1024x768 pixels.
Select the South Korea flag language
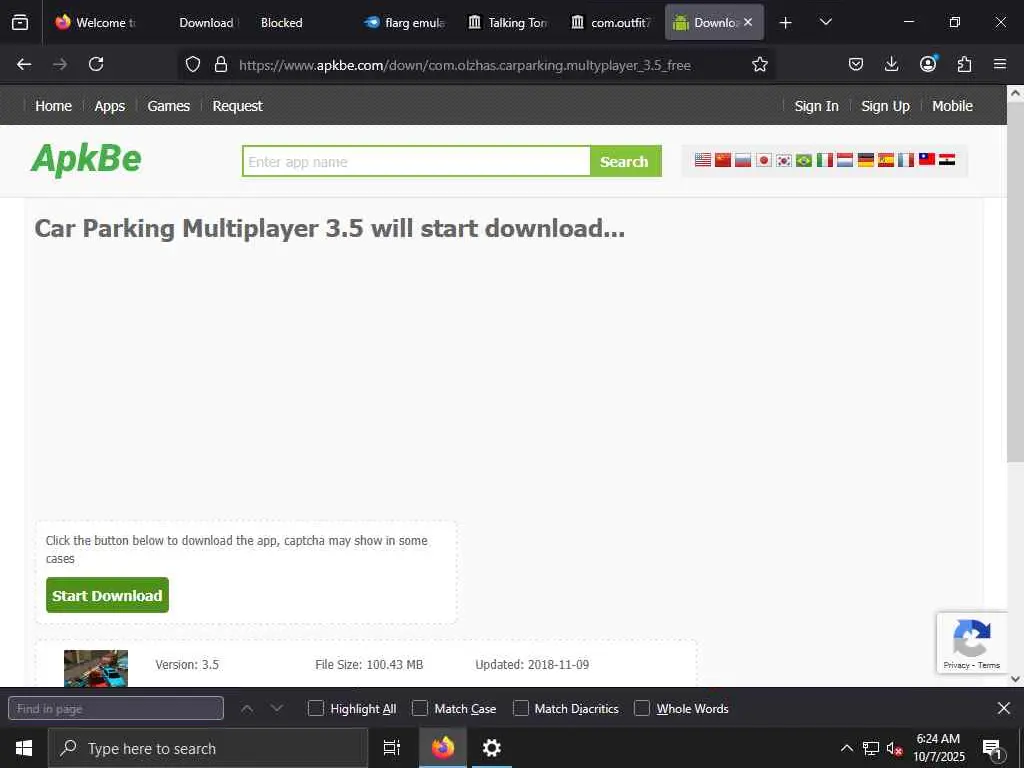784,160
